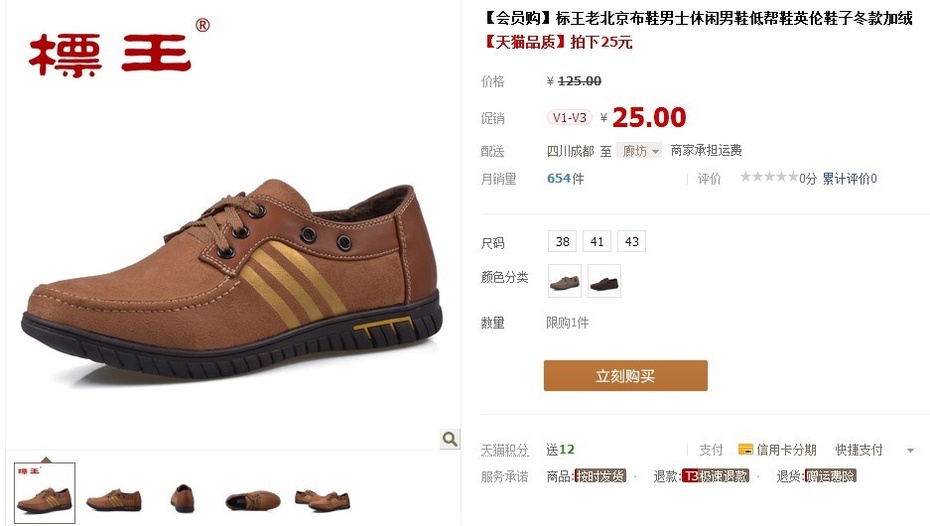Select shoe size 41
This screenshot has height=526, width=930.
(x=597, y=241)
